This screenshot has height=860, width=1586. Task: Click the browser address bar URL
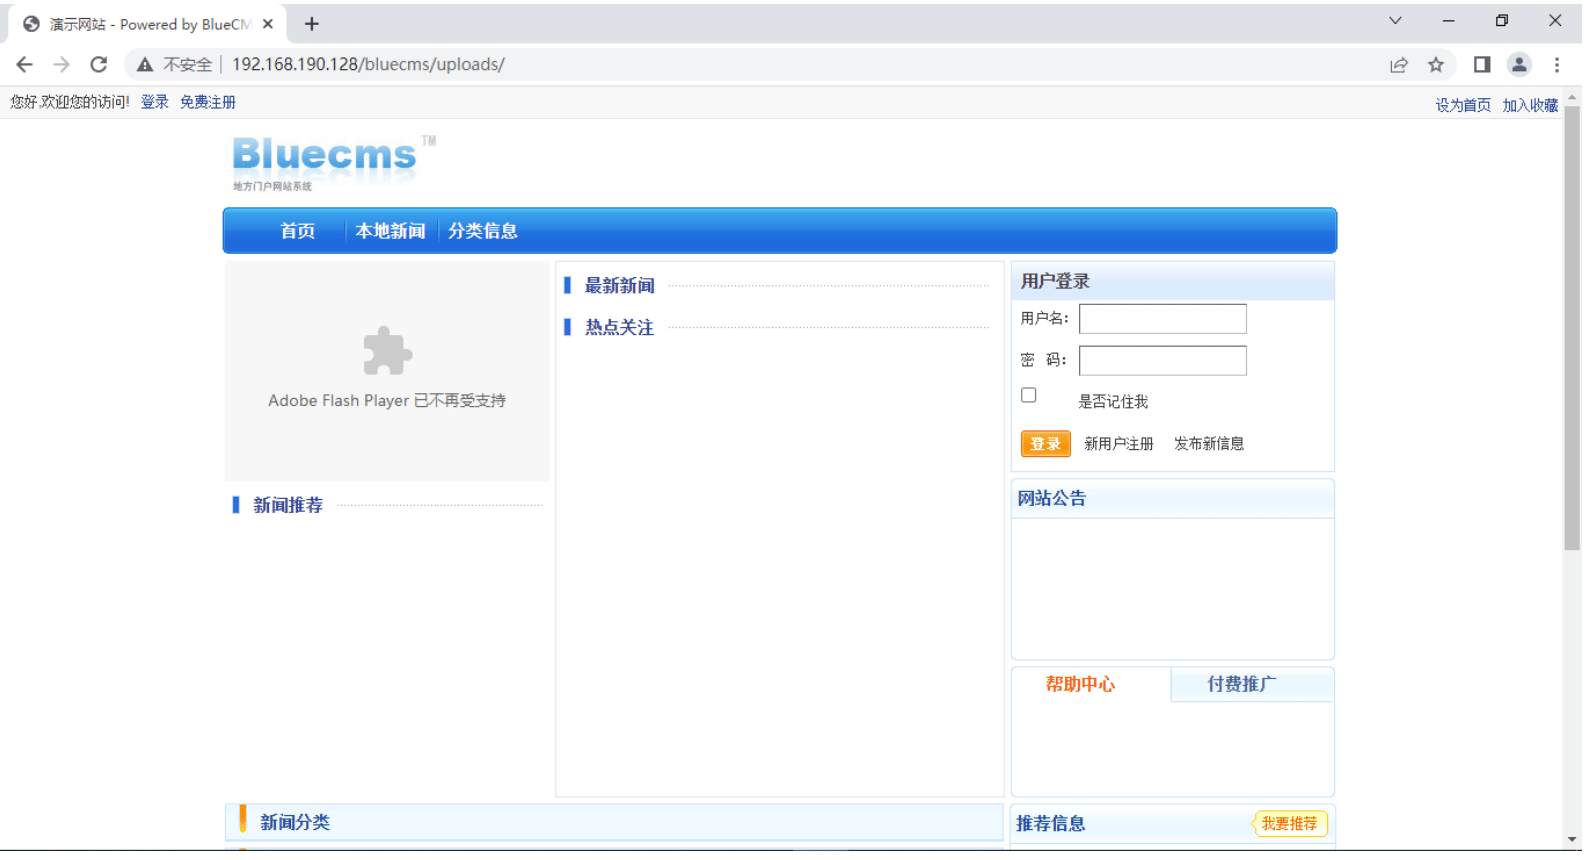368,65
